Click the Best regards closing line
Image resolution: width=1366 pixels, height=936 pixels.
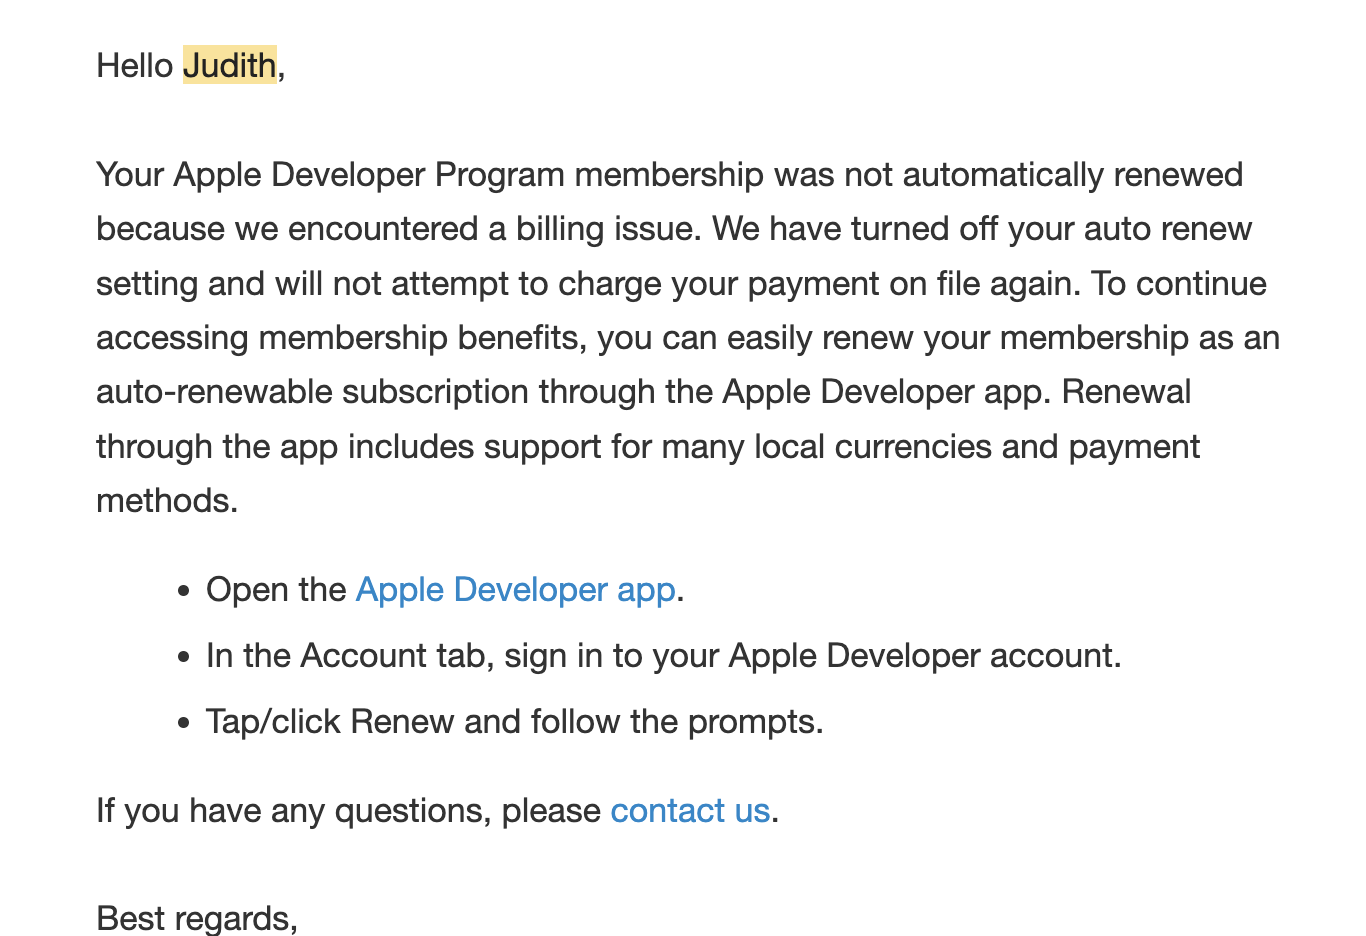[x=196, y=917]
